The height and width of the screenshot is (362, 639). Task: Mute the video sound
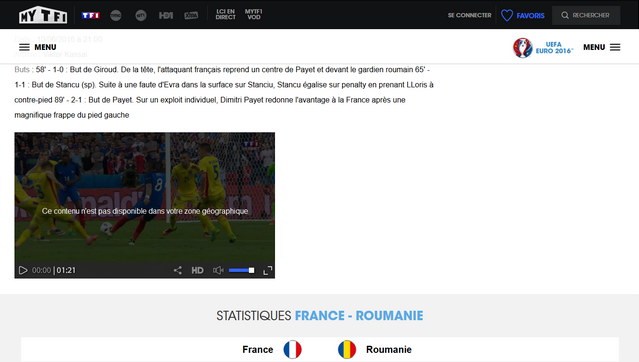[218, 270]
